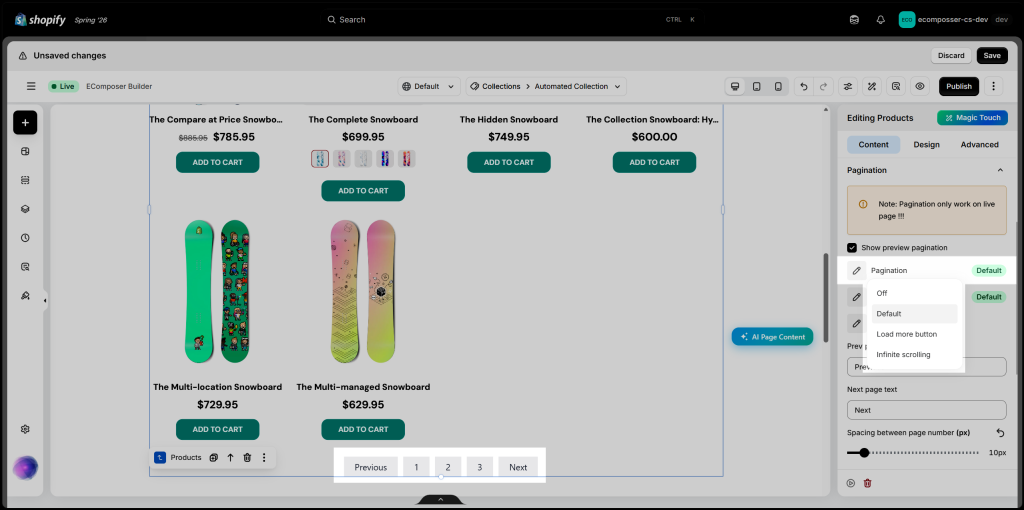
Task: Switch to the Content tab
Action: (x=873, y=144)
